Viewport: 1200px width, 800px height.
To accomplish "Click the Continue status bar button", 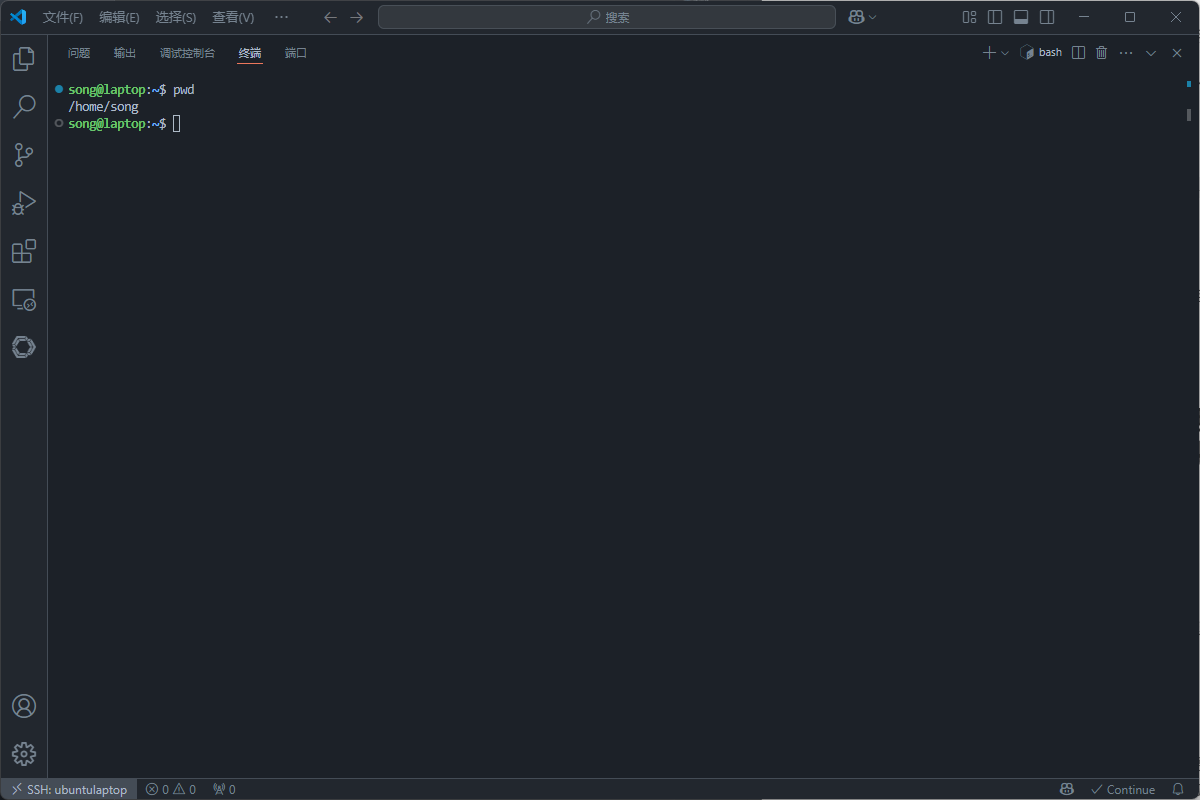I will (1123, 789).
